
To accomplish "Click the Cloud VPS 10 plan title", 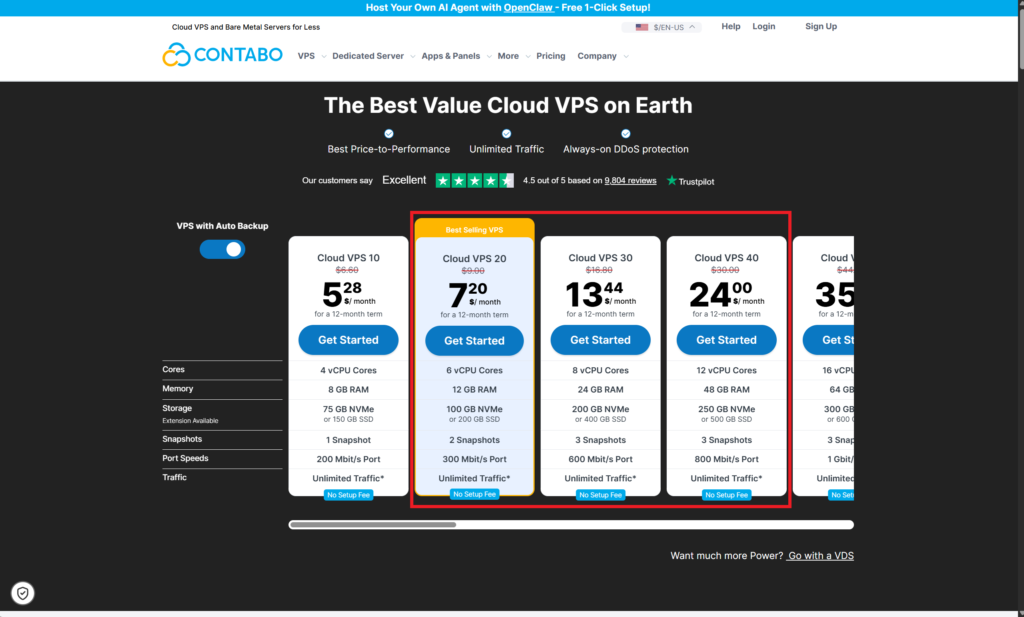I will coord(348,258).
